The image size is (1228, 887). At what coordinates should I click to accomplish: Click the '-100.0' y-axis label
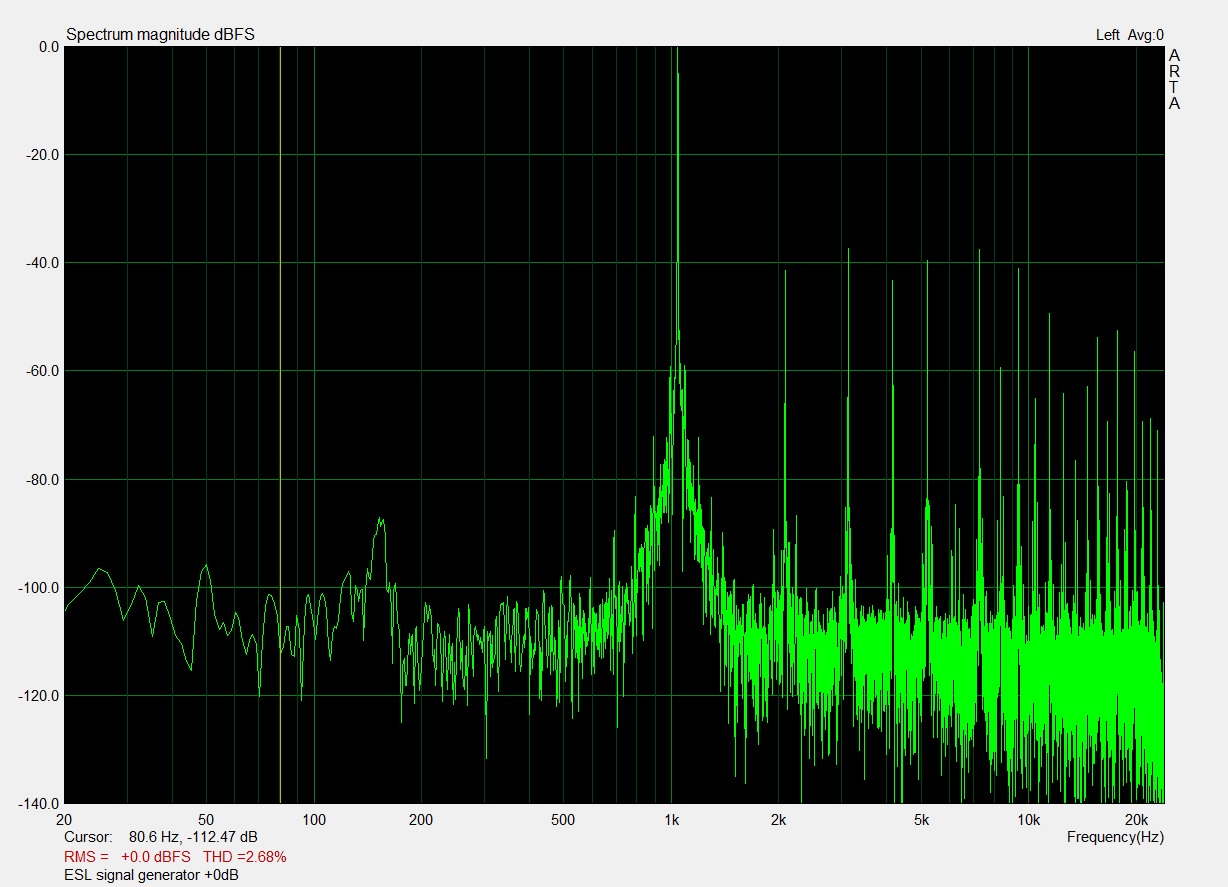coord(40,588)
